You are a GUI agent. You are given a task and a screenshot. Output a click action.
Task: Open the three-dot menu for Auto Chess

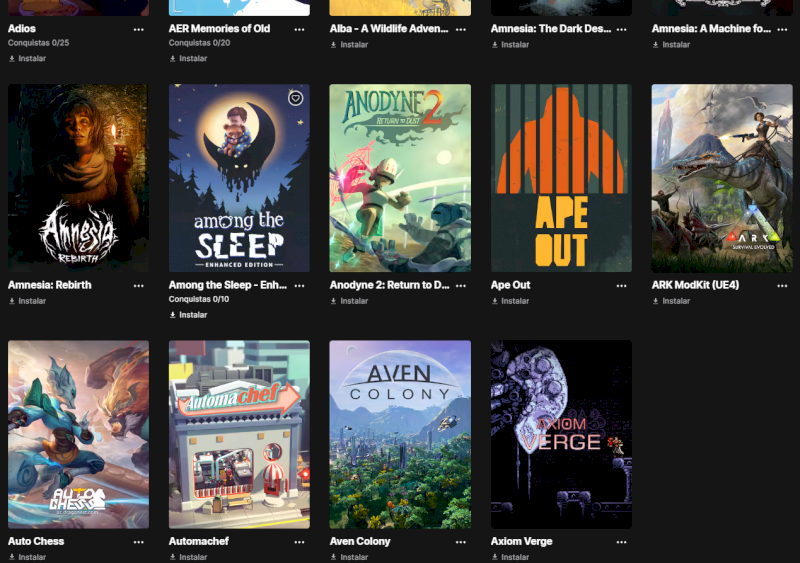pos(138,542)
